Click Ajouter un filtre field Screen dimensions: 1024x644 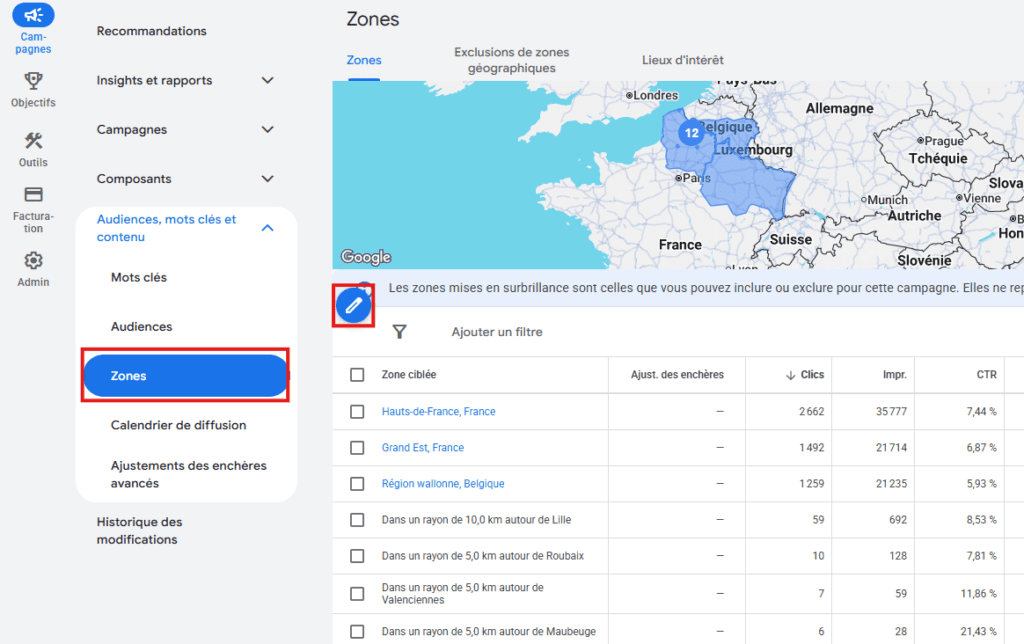(497, 332)
